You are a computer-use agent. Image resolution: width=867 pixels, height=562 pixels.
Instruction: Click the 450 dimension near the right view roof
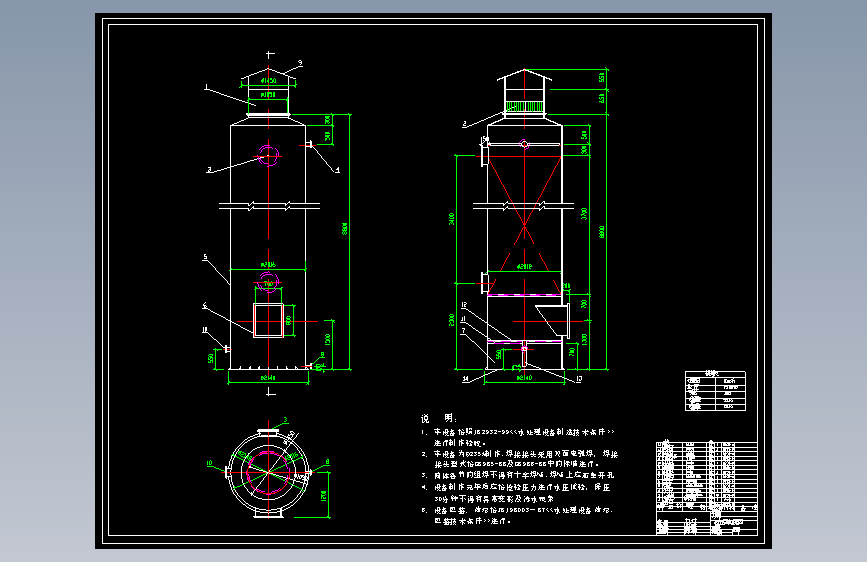tap(602, 98)
